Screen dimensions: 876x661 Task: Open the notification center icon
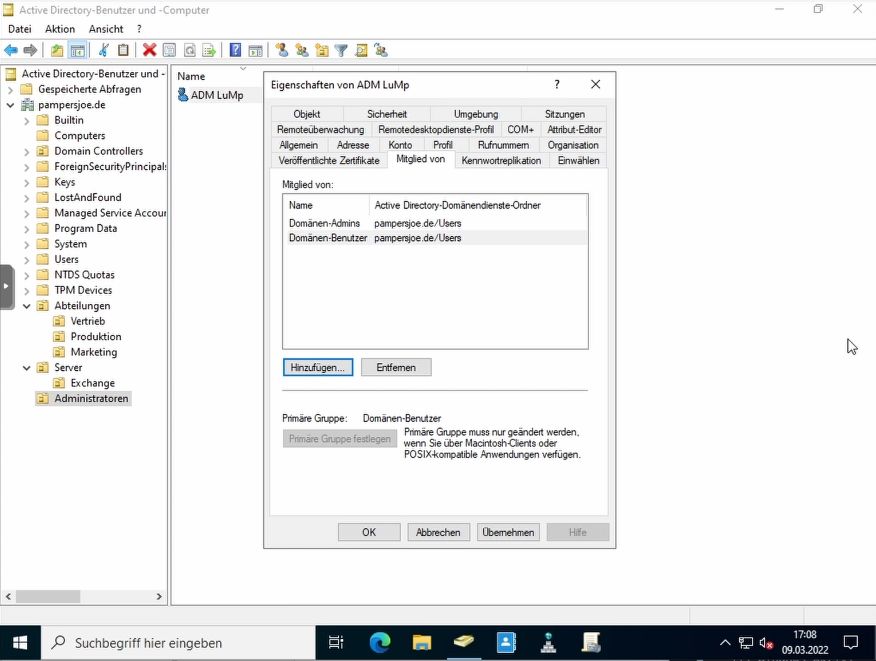point(850,643)
